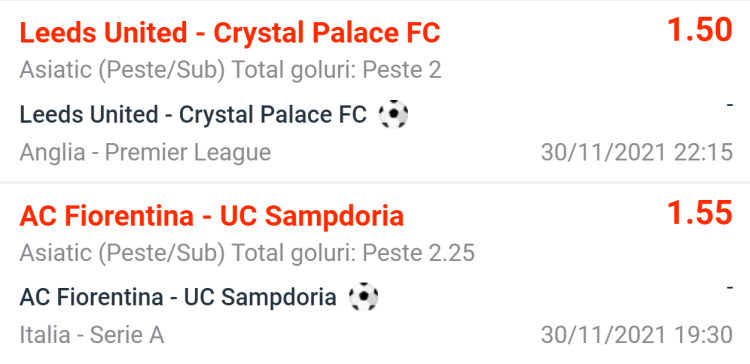Click the dash score placeholder for Fiorentina match
Image resolution: width=750 pixels, height=364 pixels.
(x=729, y=287)
